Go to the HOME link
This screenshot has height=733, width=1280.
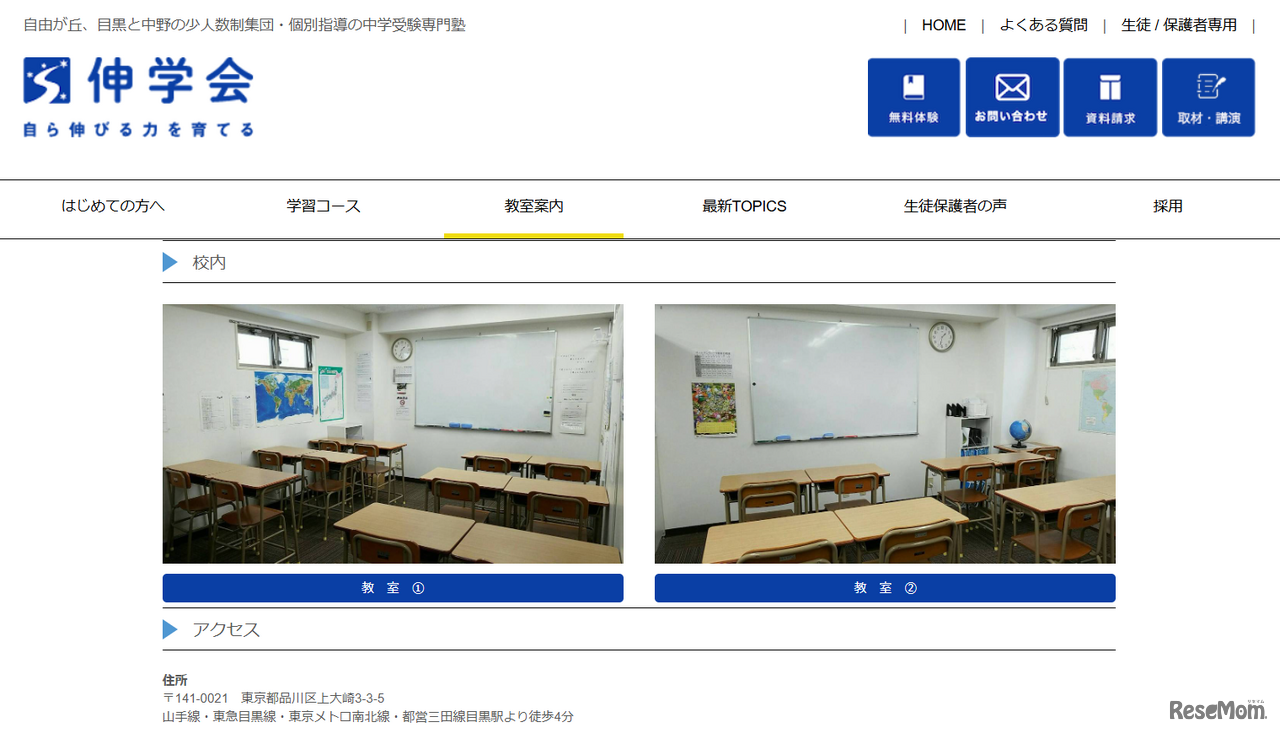coord(943,25)
